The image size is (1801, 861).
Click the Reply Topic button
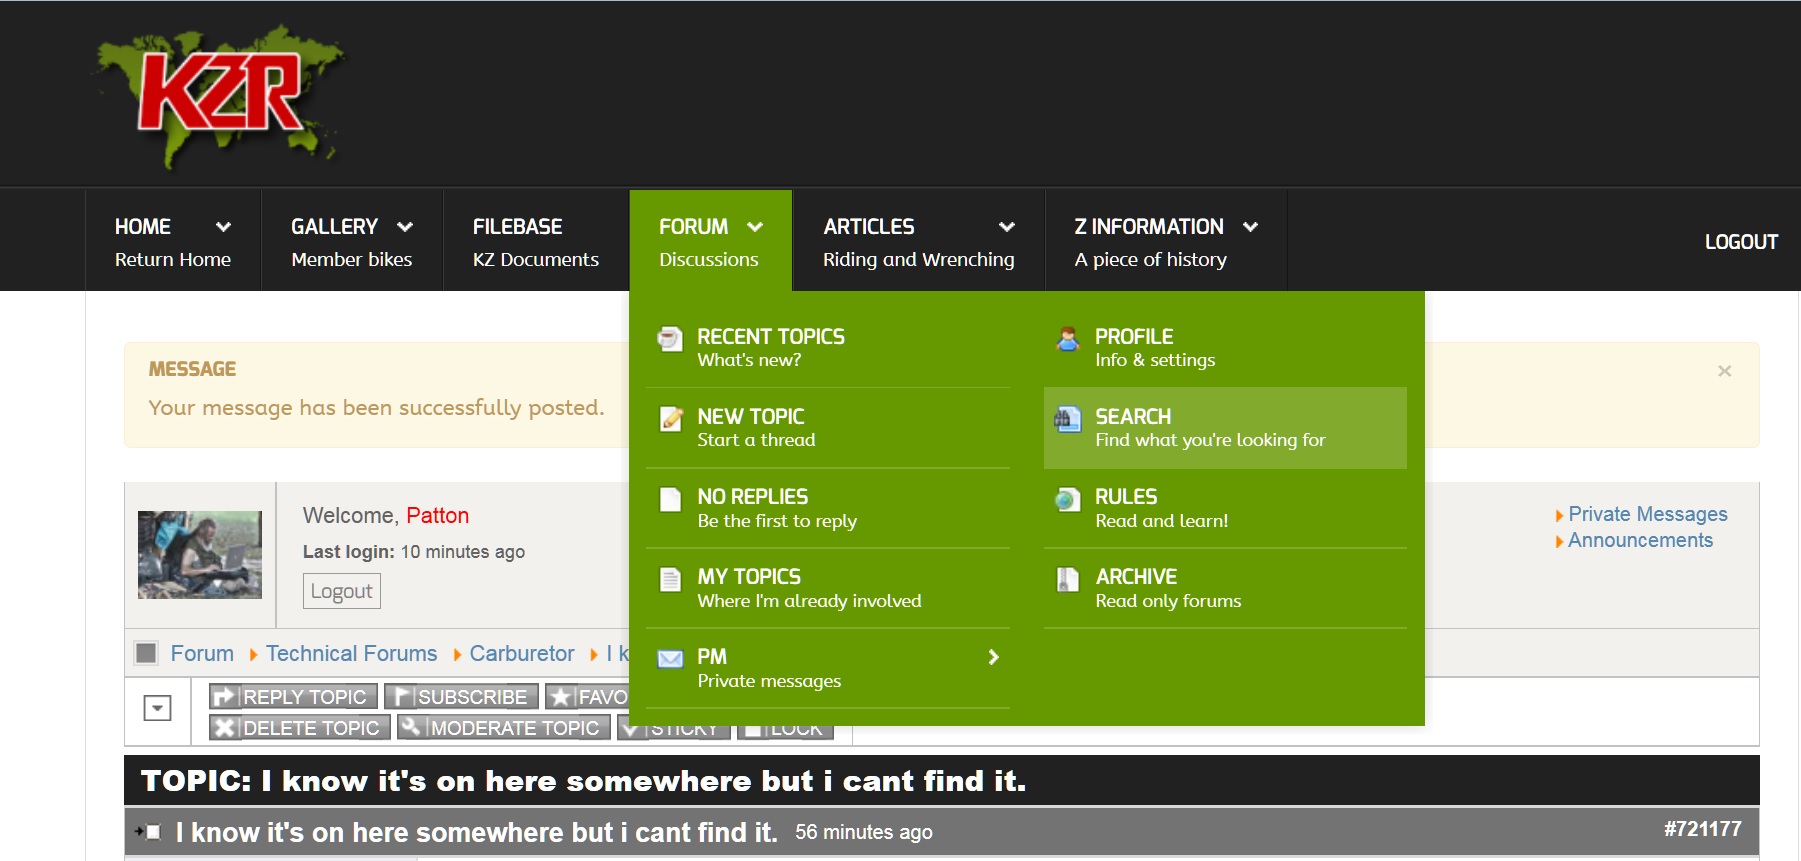coord(293,697)
